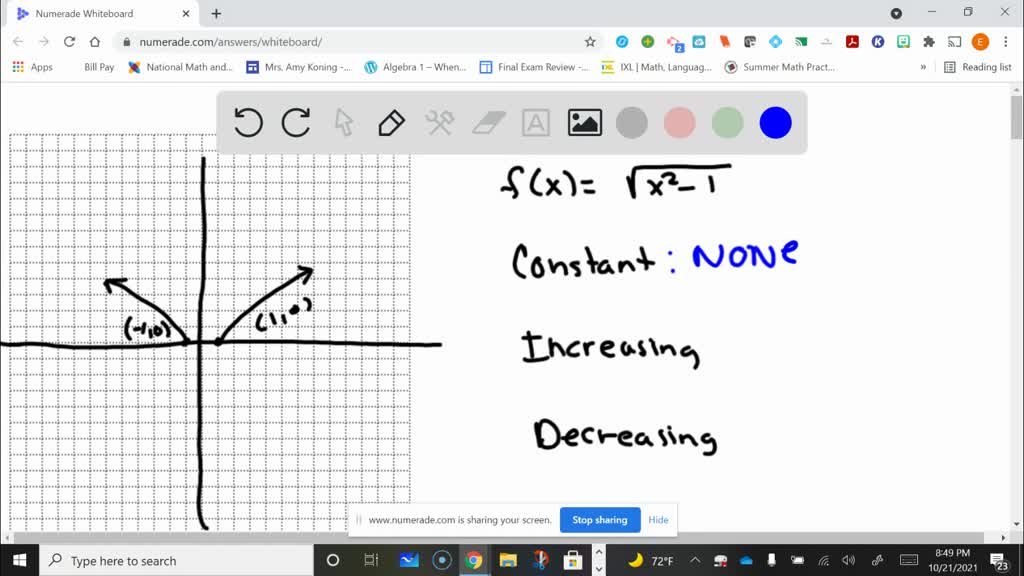Hide the screen sharing notification bar
This screenshot has width=1024, height=576.
(x=658, y=520)
